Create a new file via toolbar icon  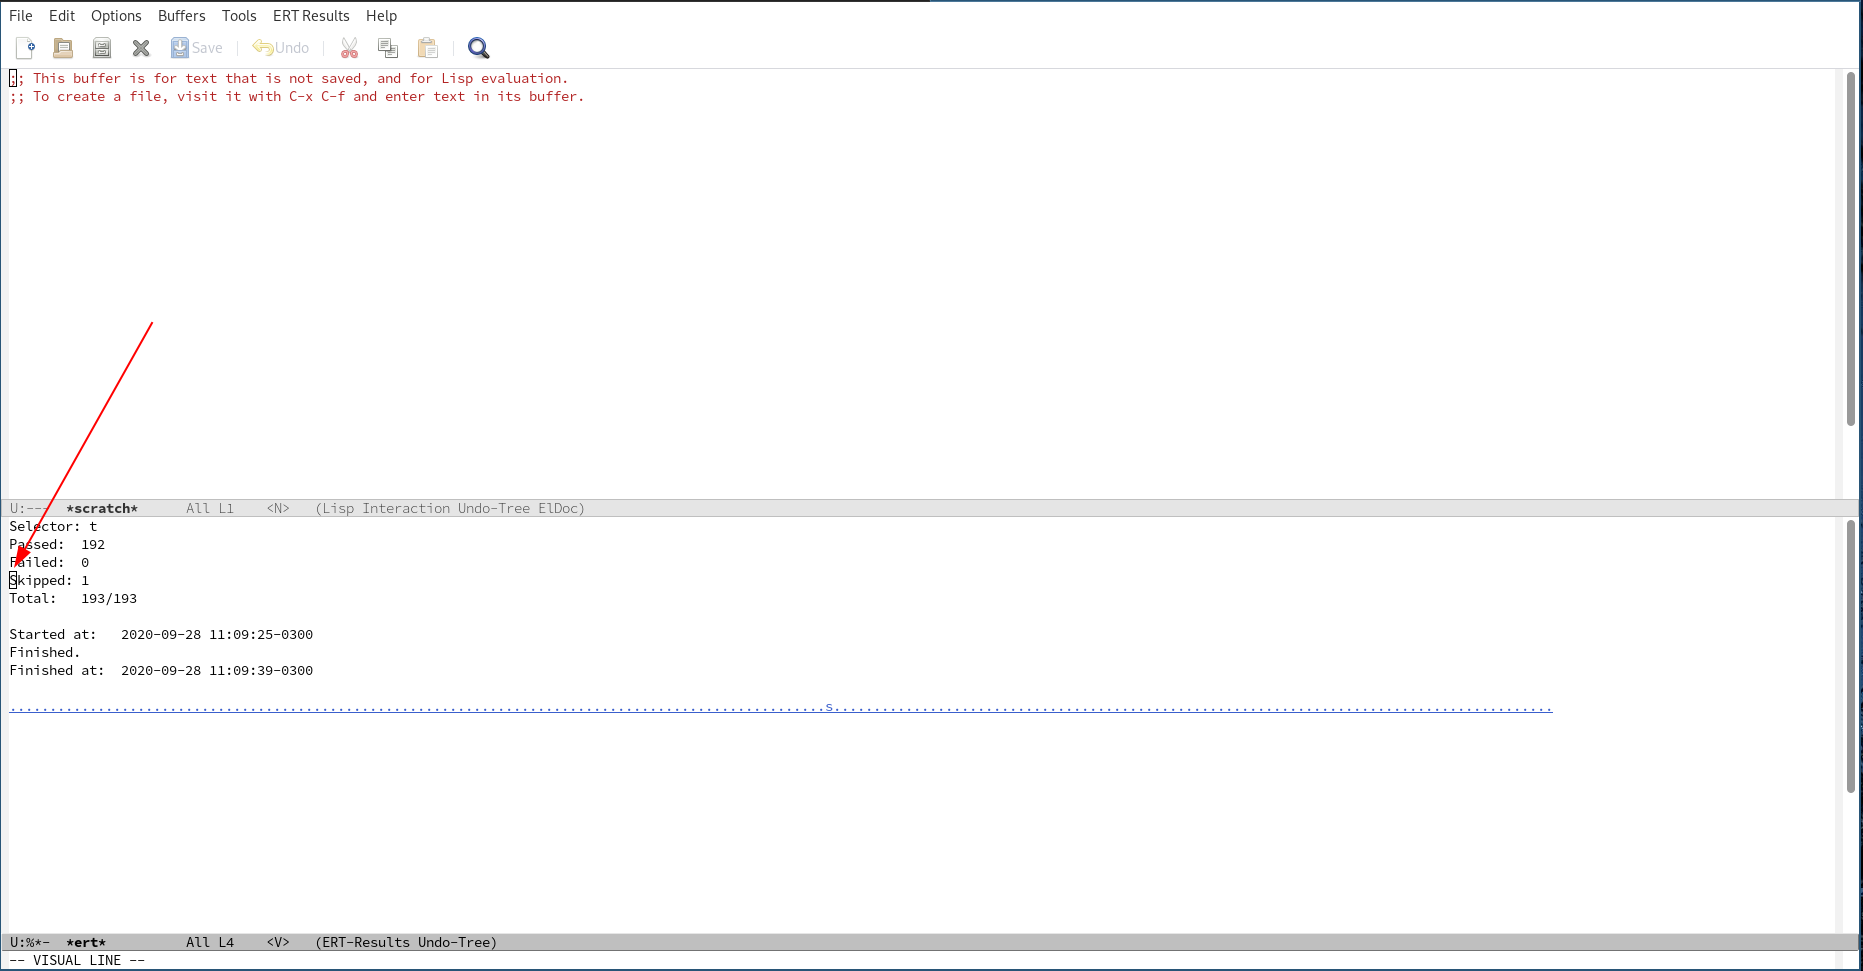tap(24, 47)
